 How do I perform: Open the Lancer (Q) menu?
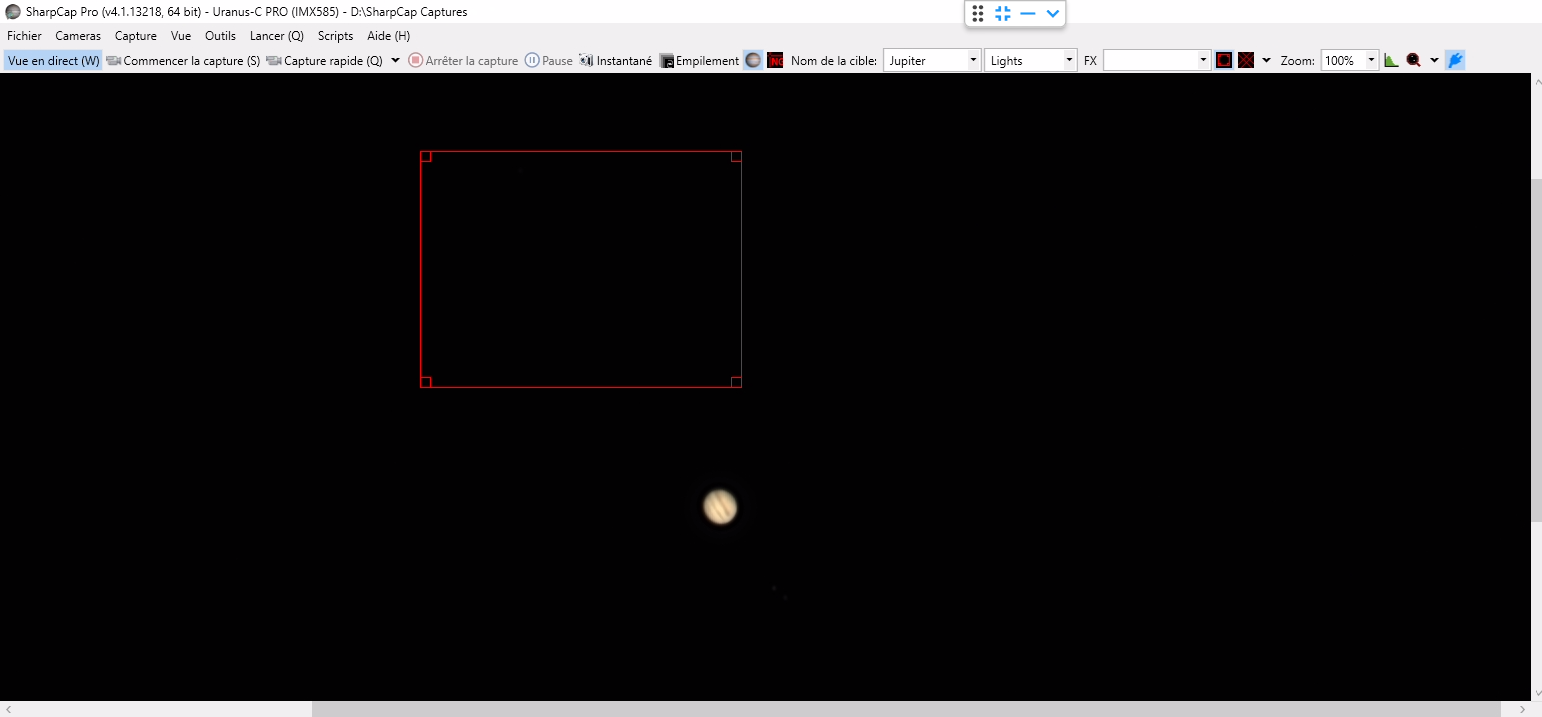(277, 35)
